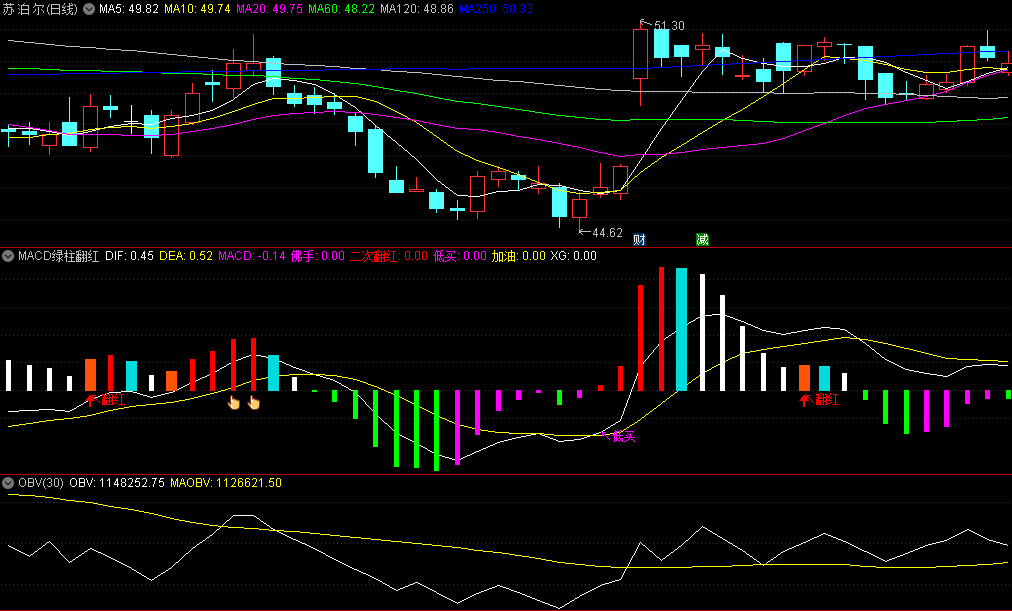
Task: Click the 51.30 high price label
Action: click(x=669, y=26)
